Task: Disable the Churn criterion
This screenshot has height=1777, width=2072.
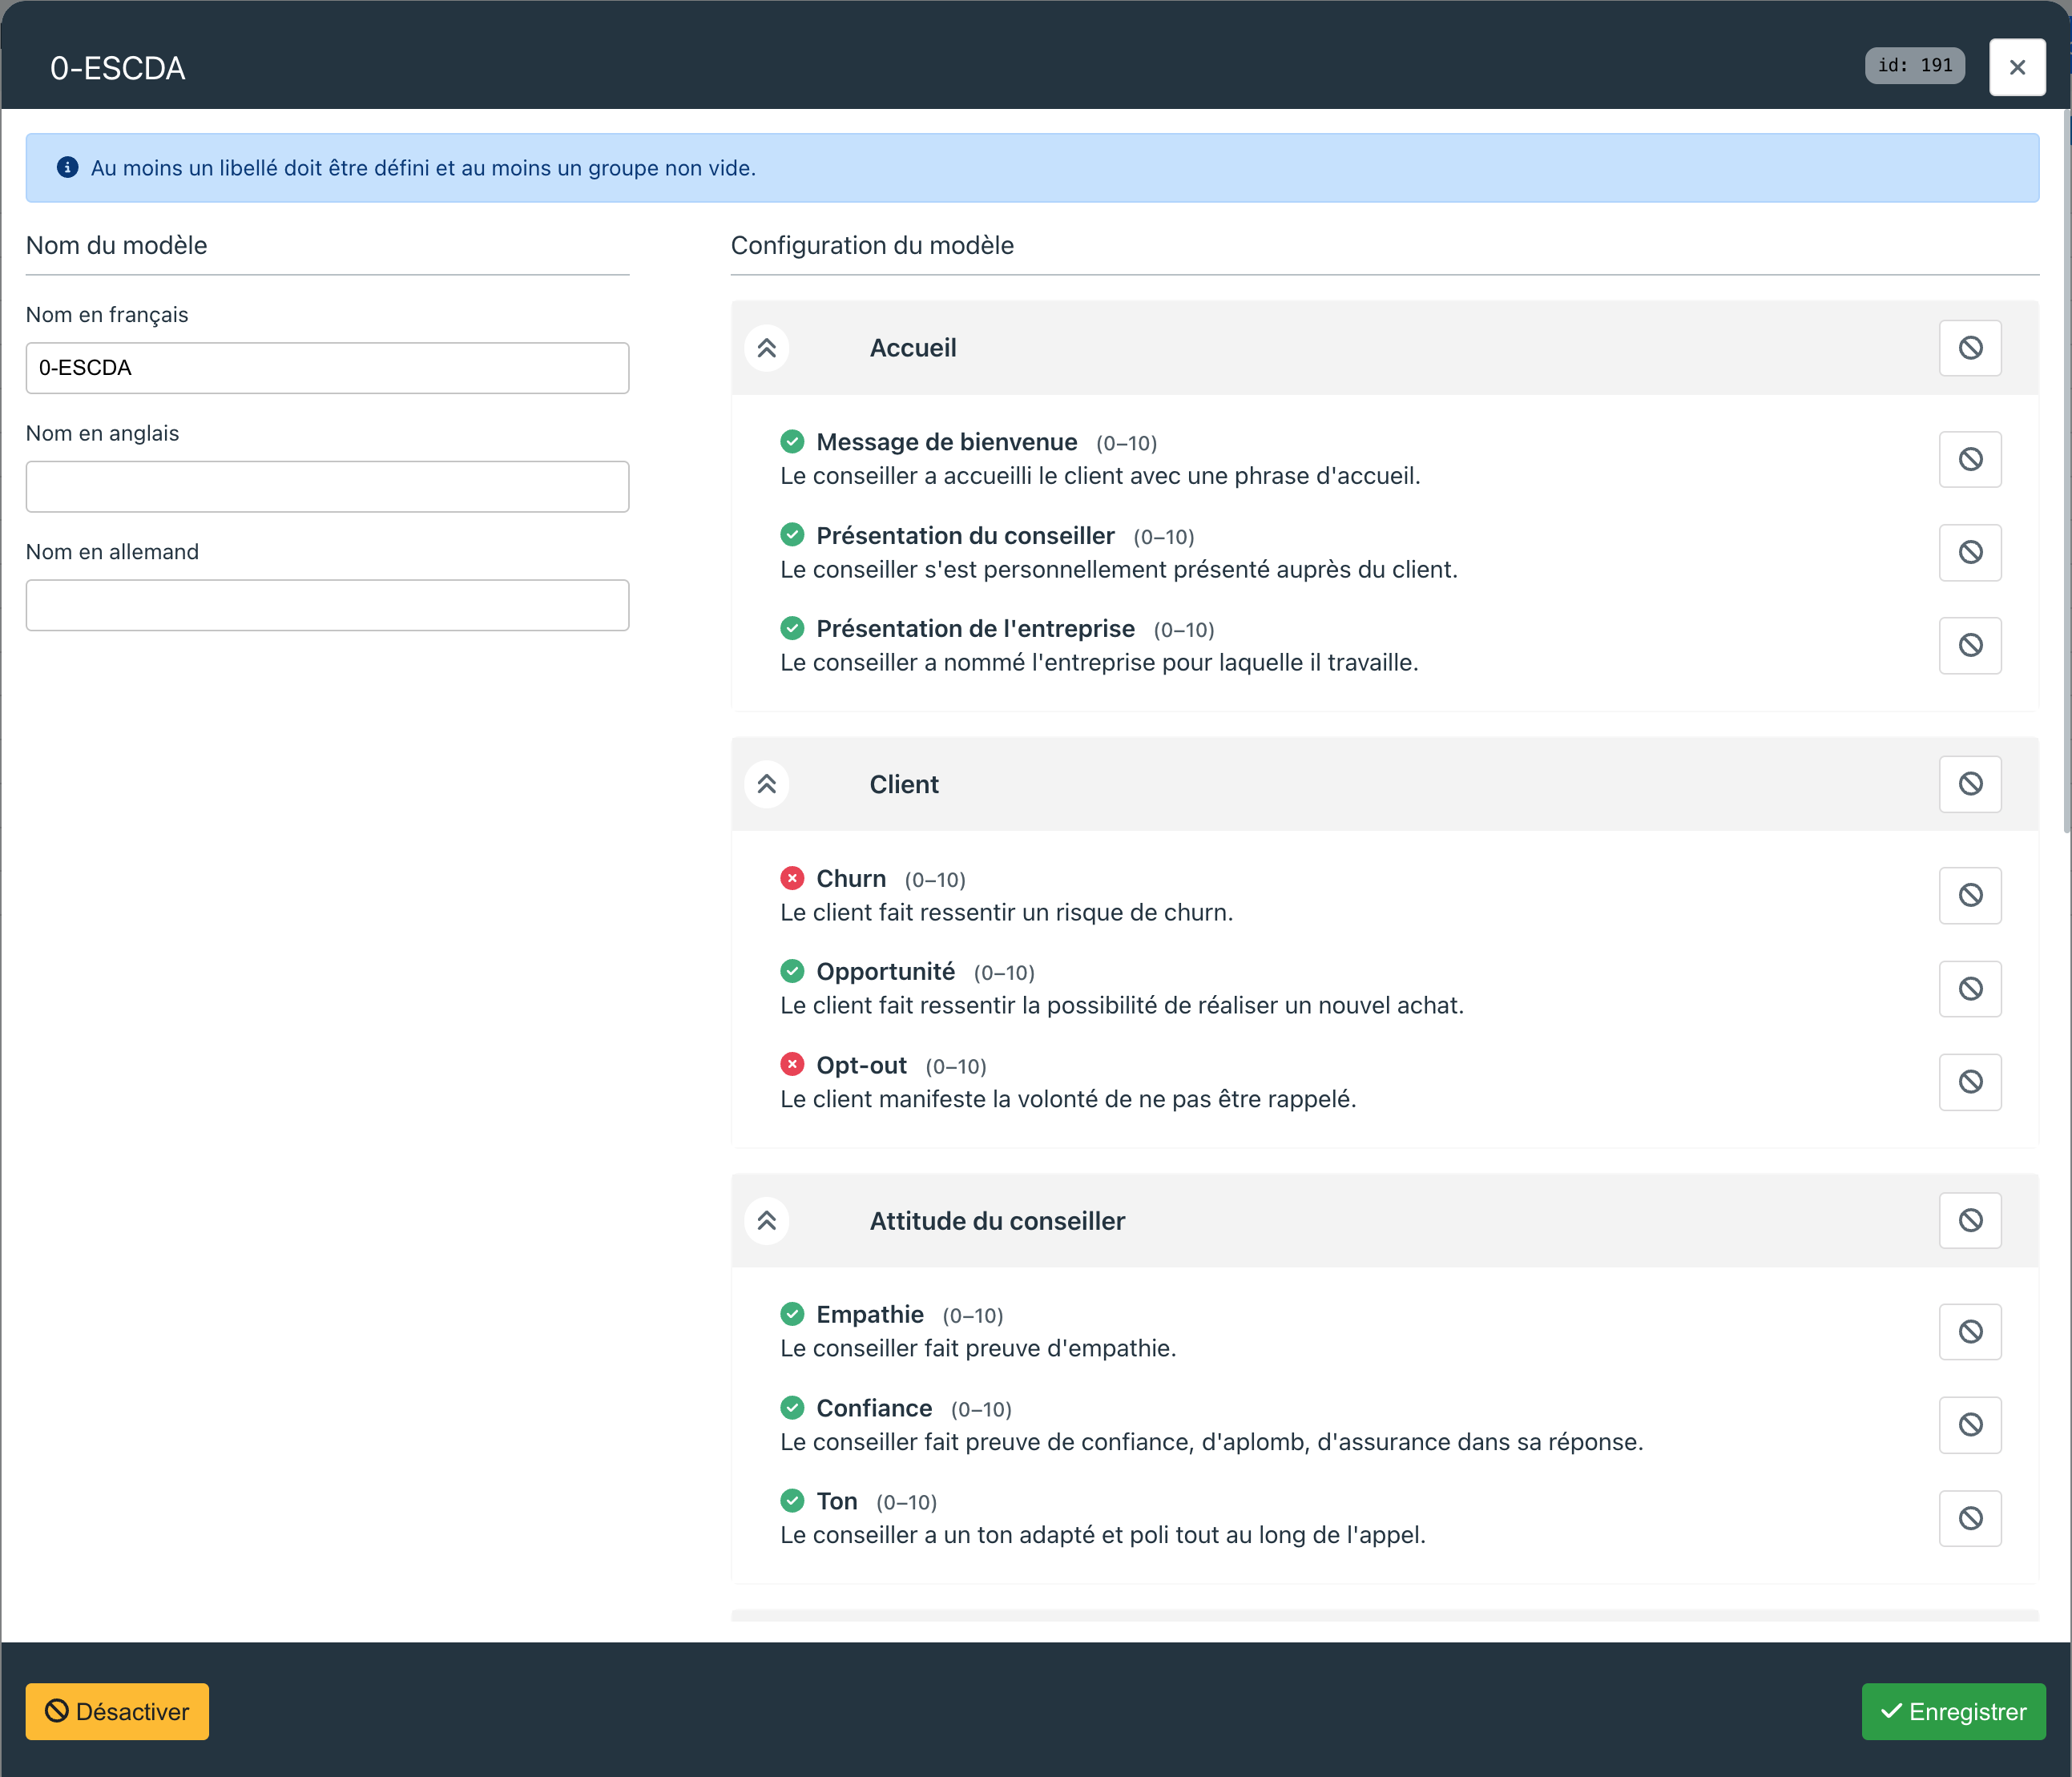Action: pos(1970,895)
